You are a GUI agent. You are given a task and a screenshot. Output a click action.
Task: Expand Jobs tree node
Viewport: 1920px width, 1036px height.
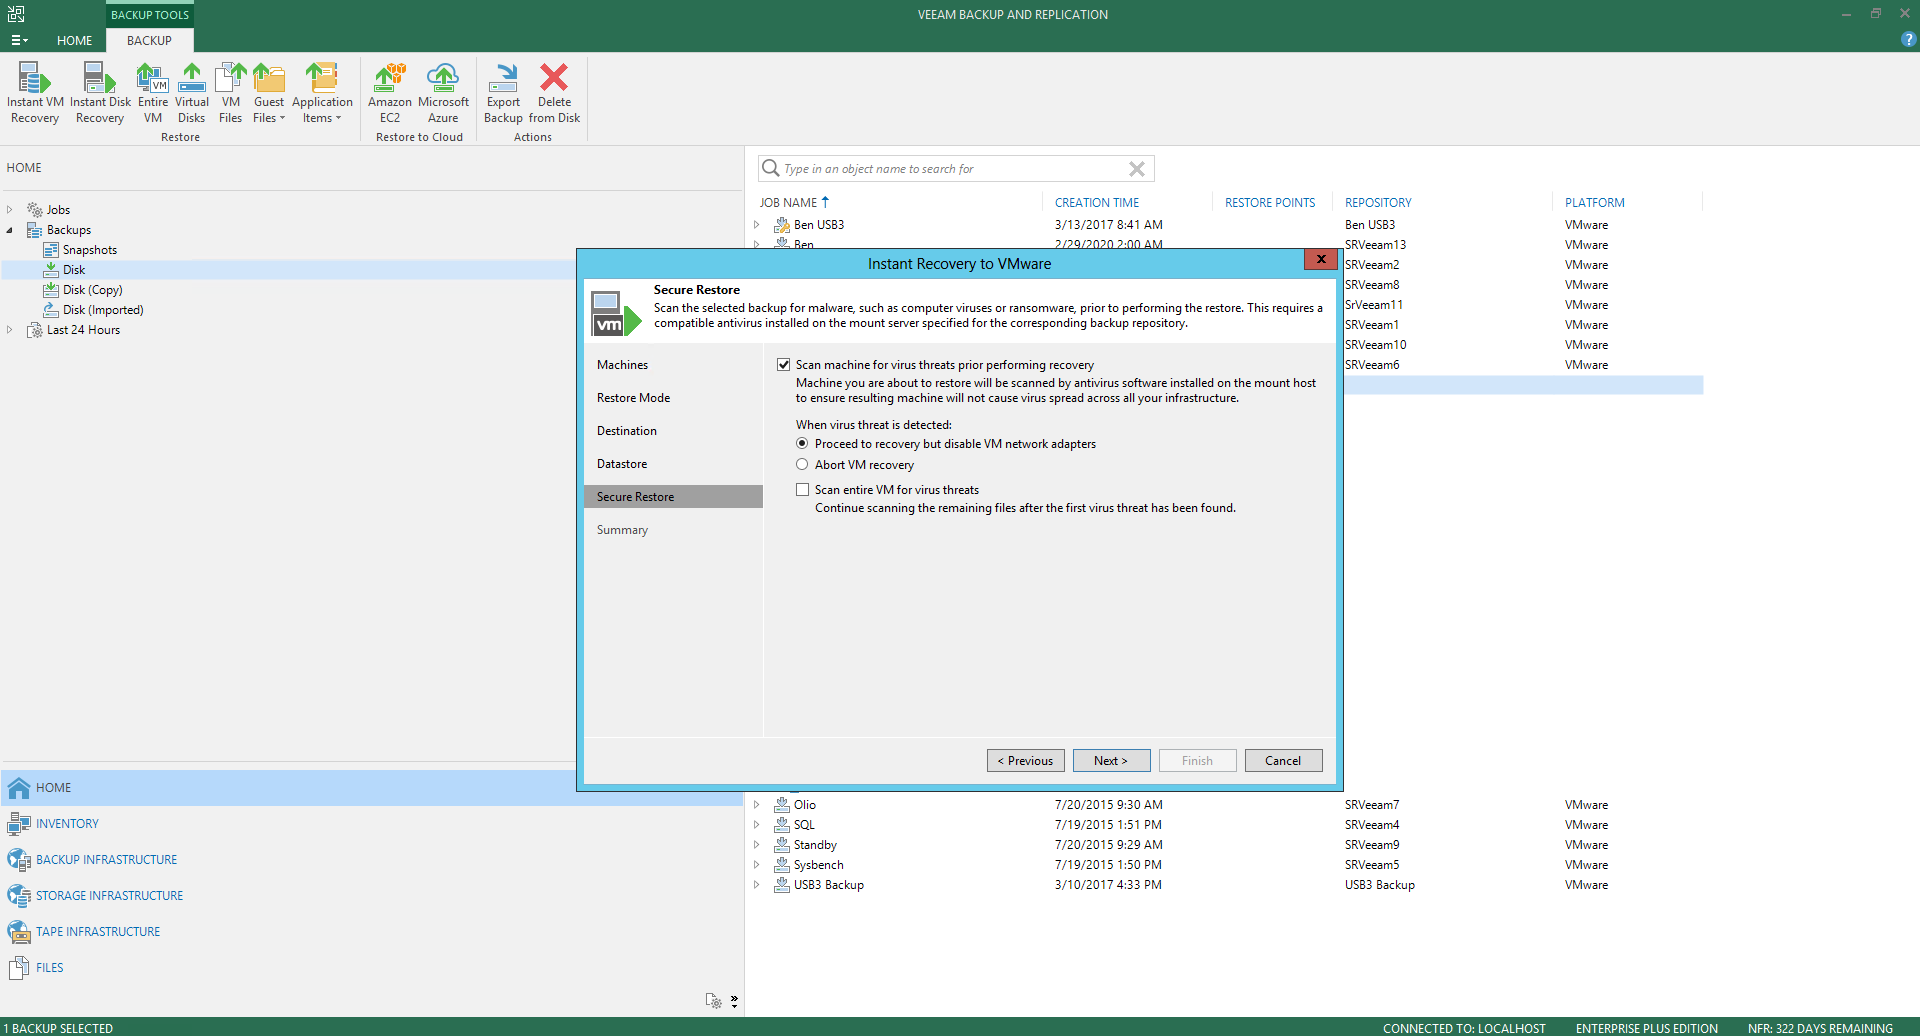(x=10, y=210)
